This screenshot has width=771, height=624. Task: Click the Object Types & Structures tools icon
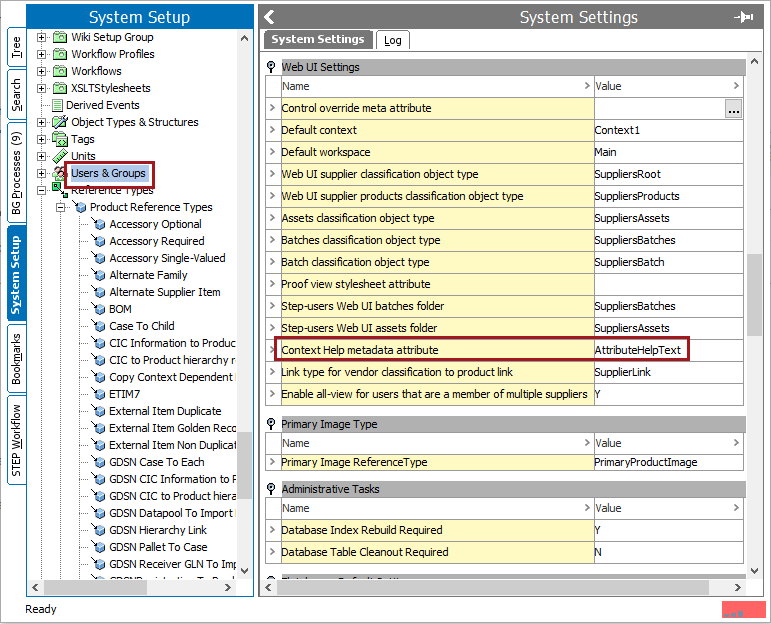59,122
